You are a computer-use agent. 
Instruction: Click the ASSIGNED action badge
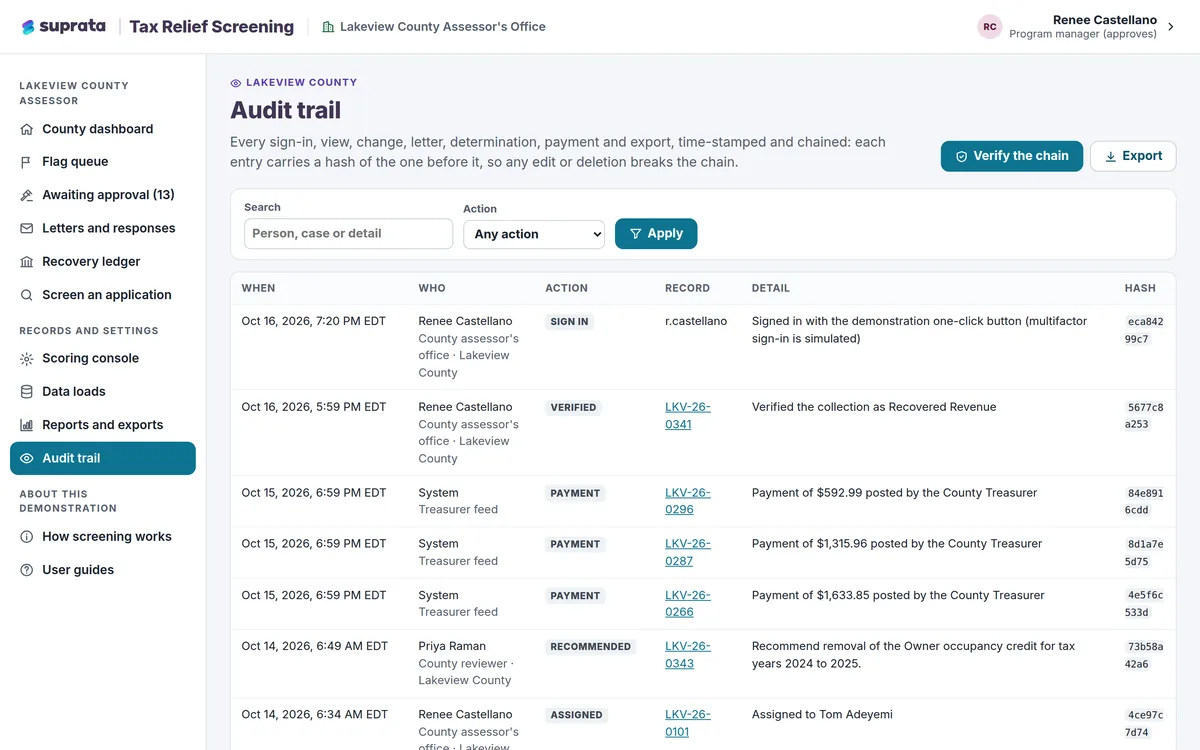coord(577,715)
